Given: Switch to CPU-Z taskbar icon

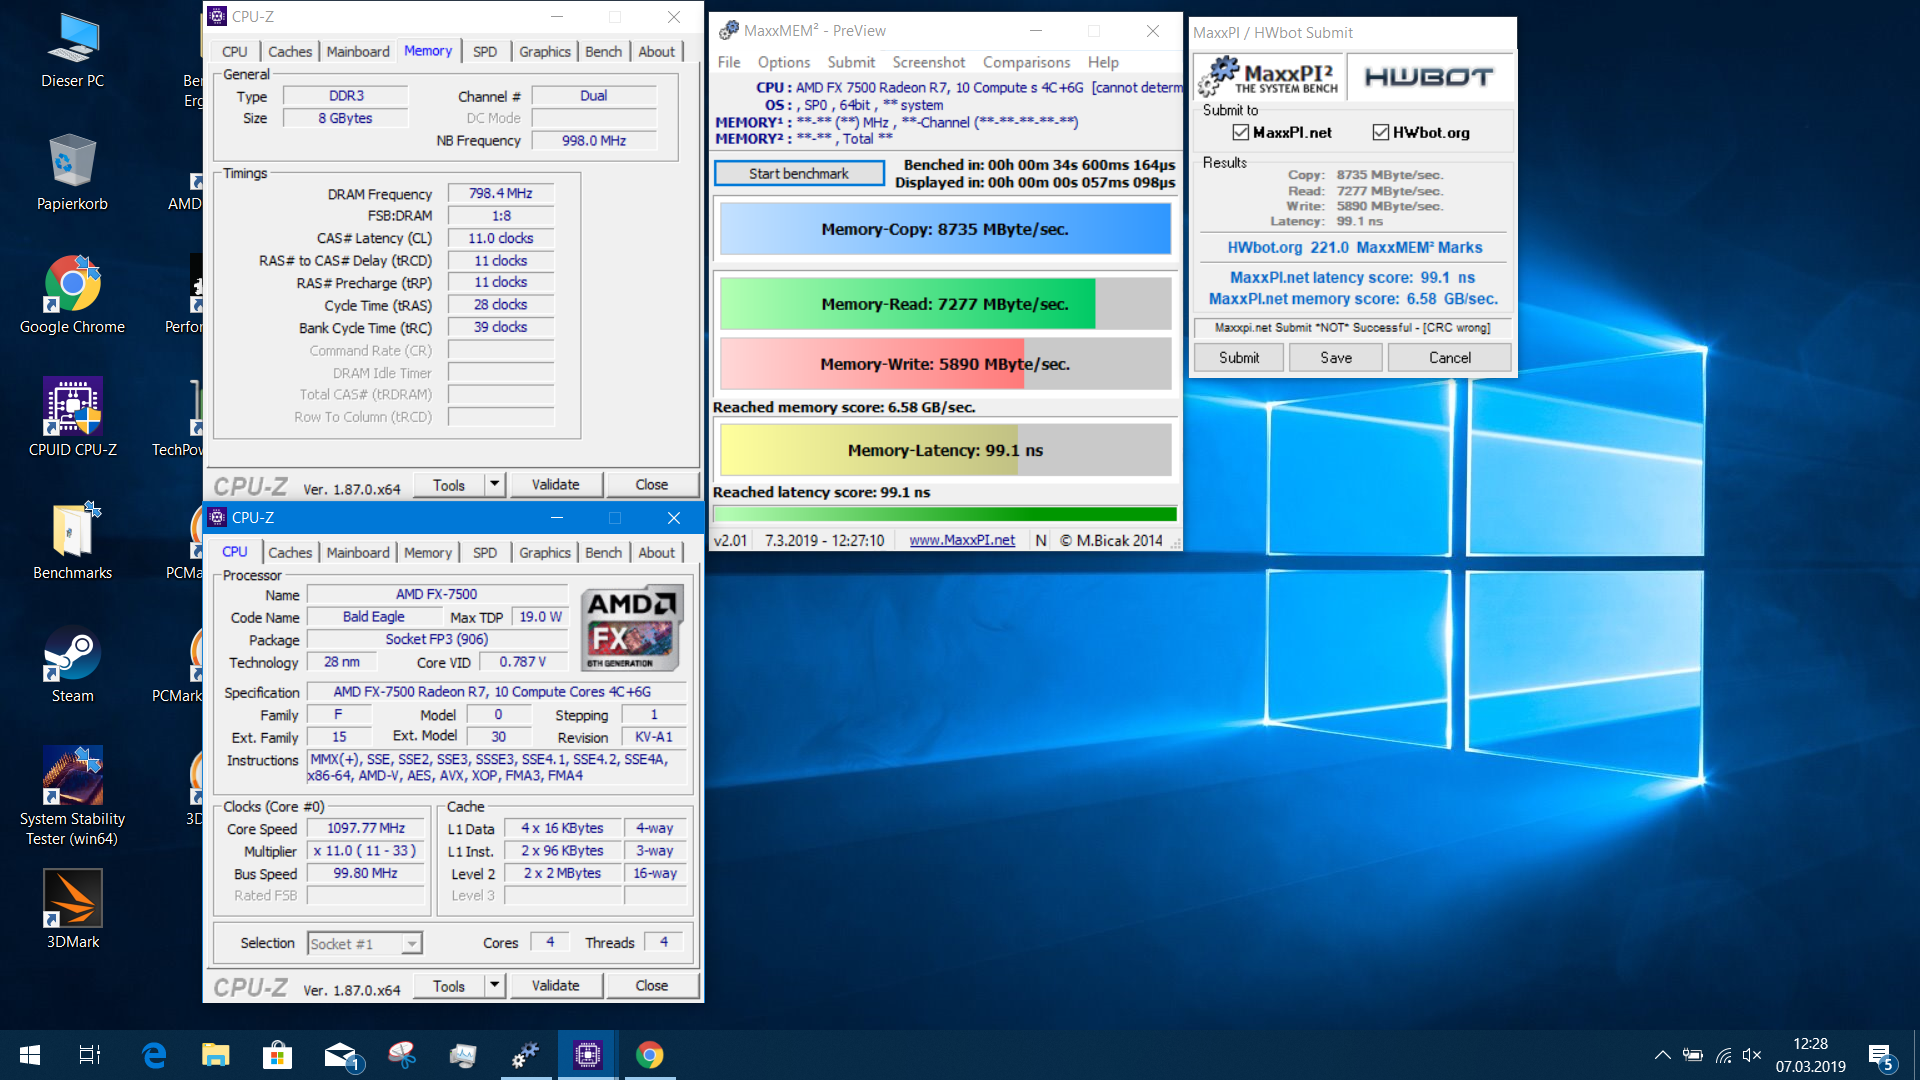Looking at the screenshot, I should click(x=587, y=1055).
